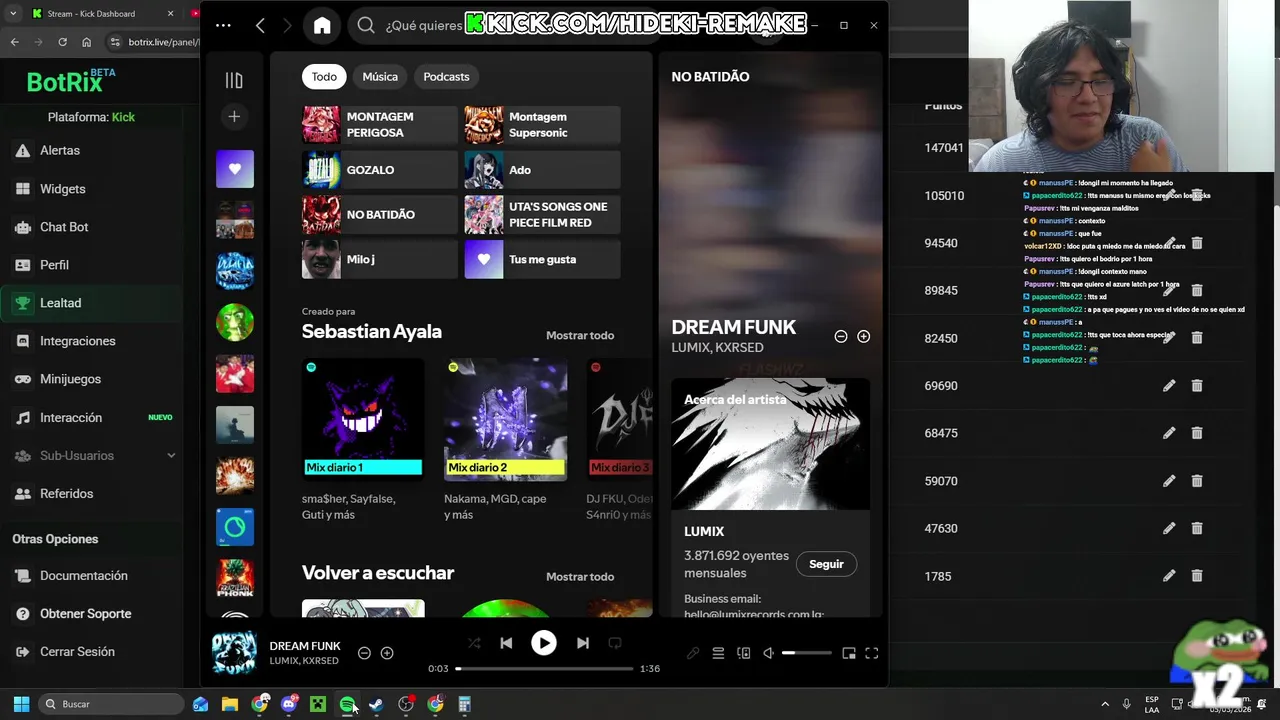Open Tus me gusta tile

[542, 259]
